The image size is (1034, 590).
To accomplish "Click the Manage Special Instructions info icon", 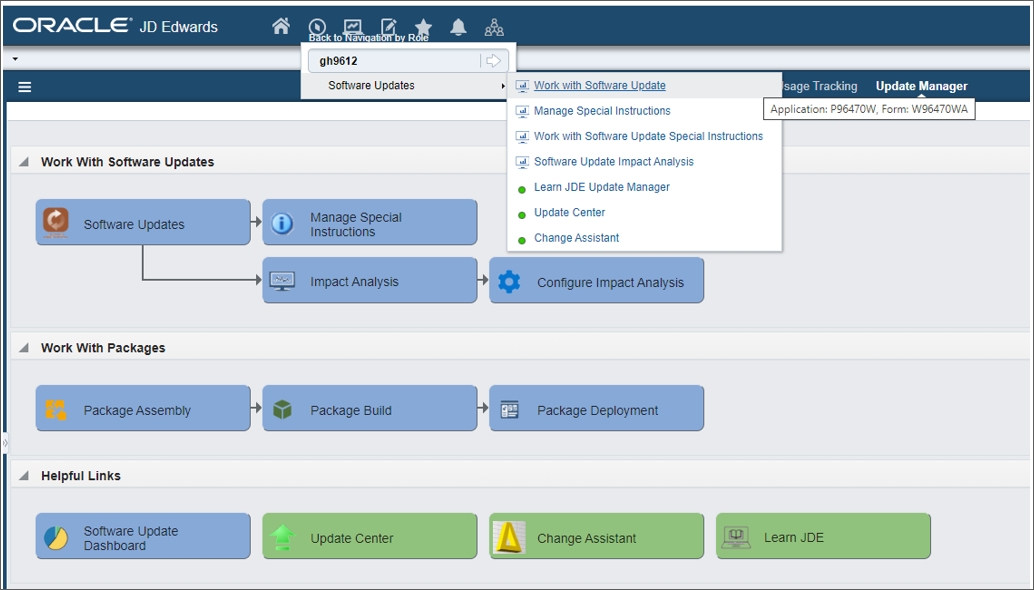I will 282,223.
